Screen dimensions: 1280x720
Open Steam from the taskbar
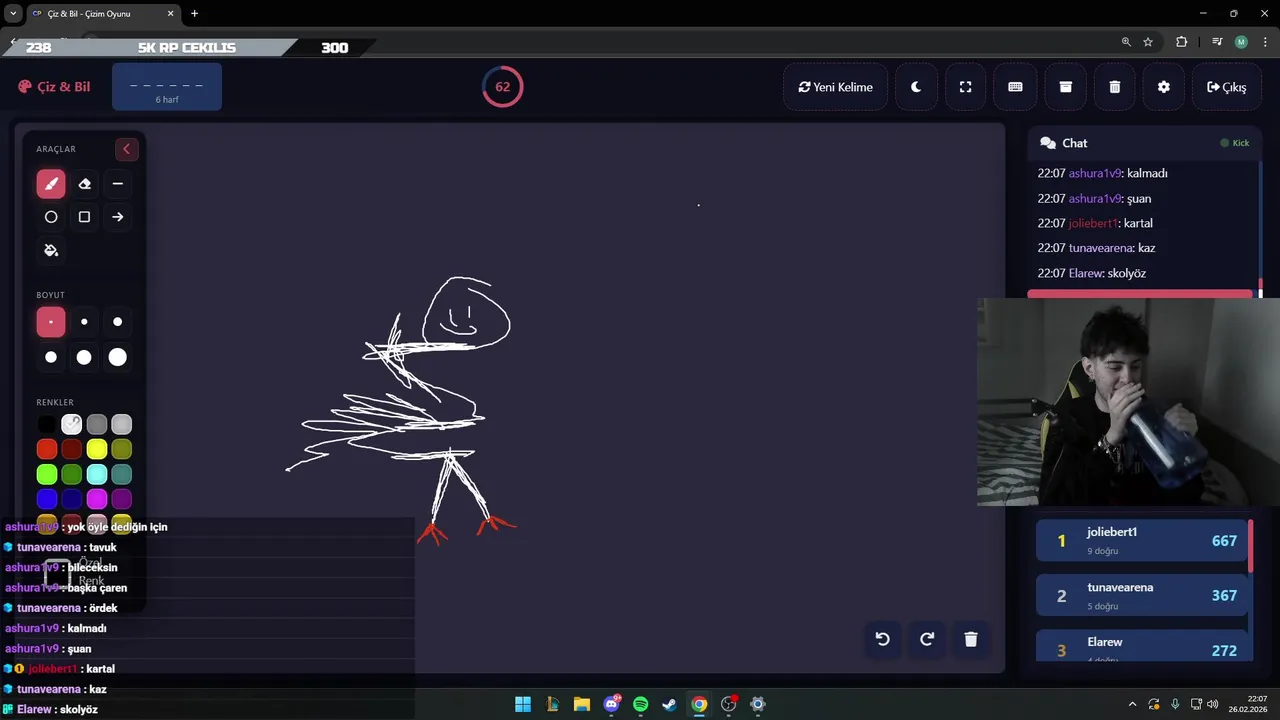point(669,704)
